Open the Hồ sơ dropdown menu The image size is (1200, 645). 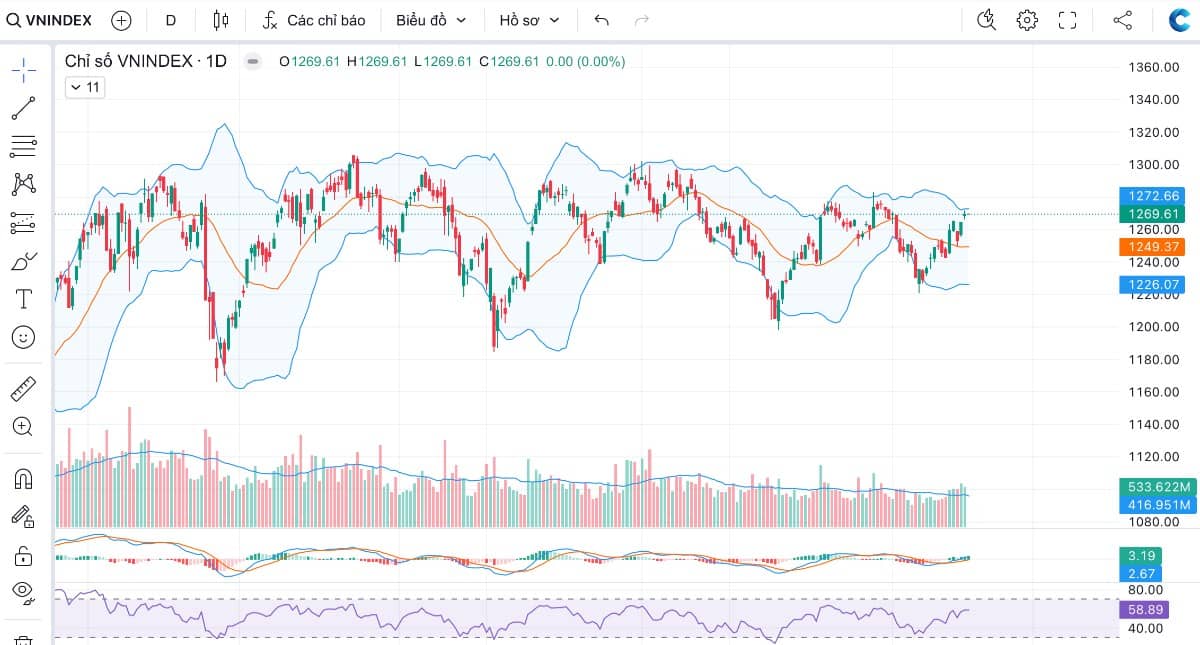pyautogui.click(x=530, y=20)
